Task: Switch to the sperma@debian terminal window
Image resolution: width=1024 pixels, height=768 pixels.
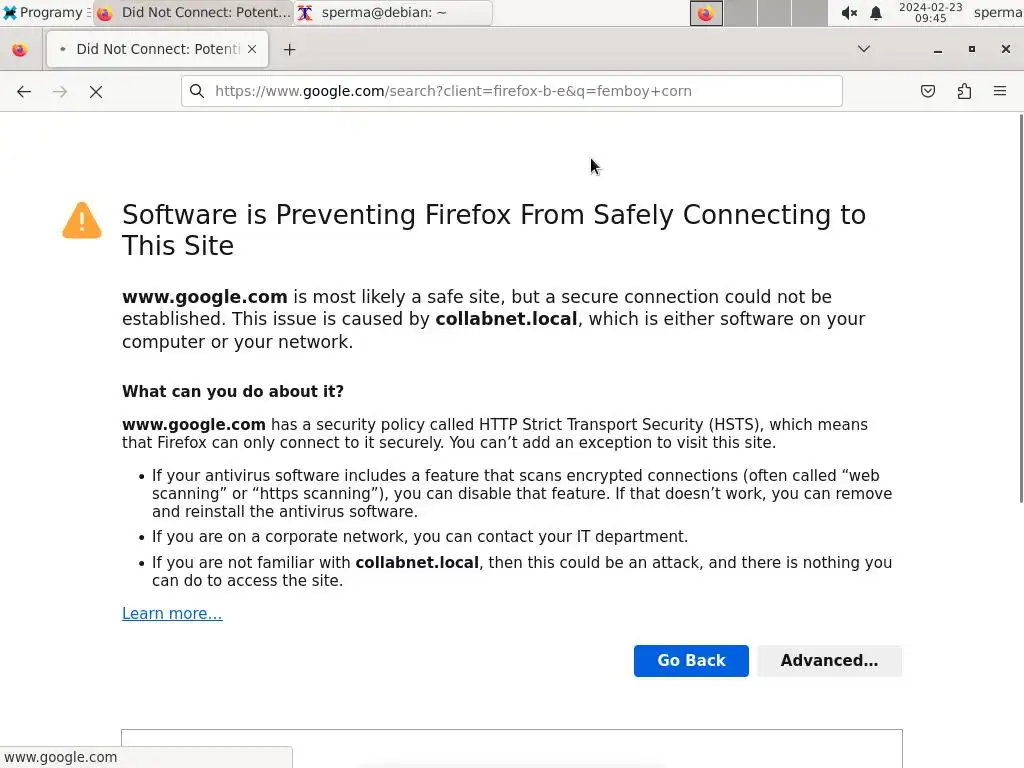Action: click(x=392, y=13)
